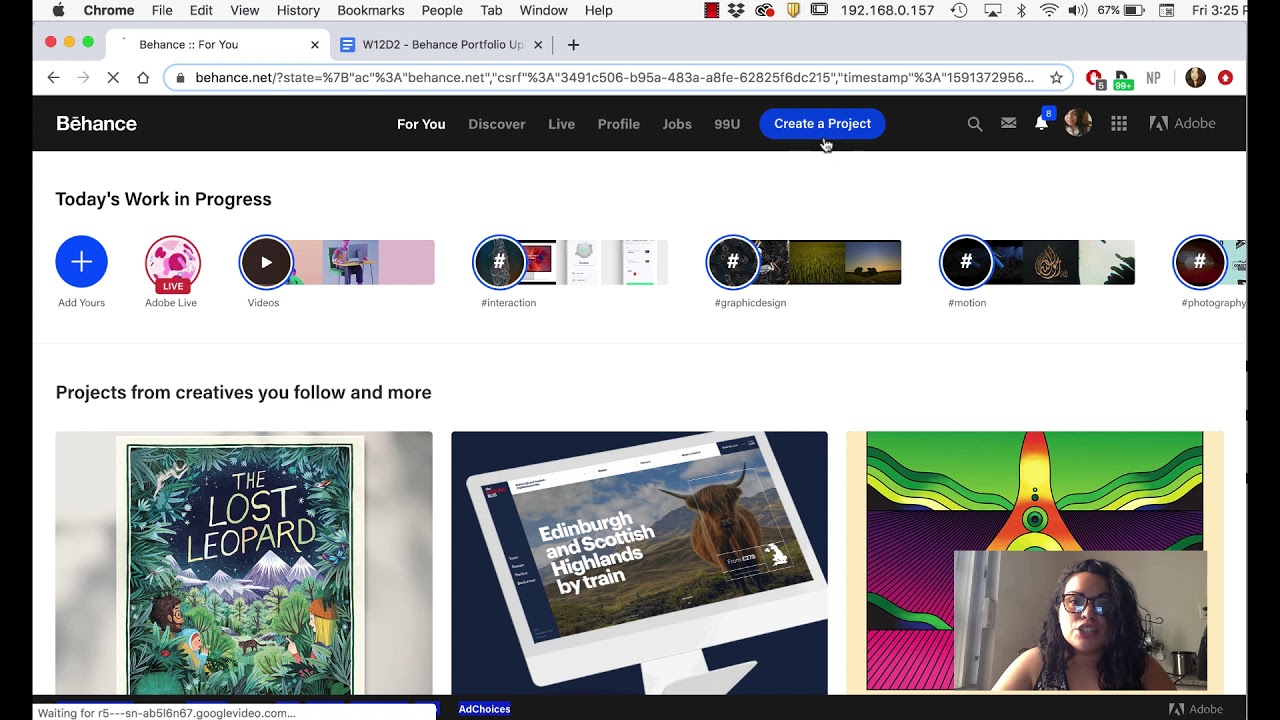Click the Dropbox menu bar icon

point(736,10)
